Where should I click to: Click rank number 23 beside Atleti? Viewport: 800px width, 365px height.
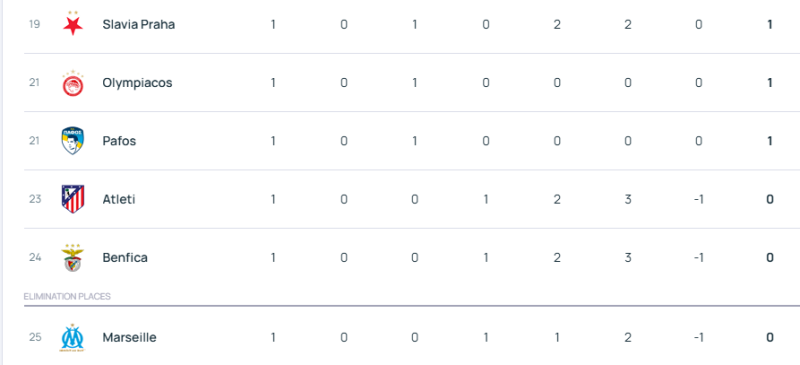click(35, 199)
